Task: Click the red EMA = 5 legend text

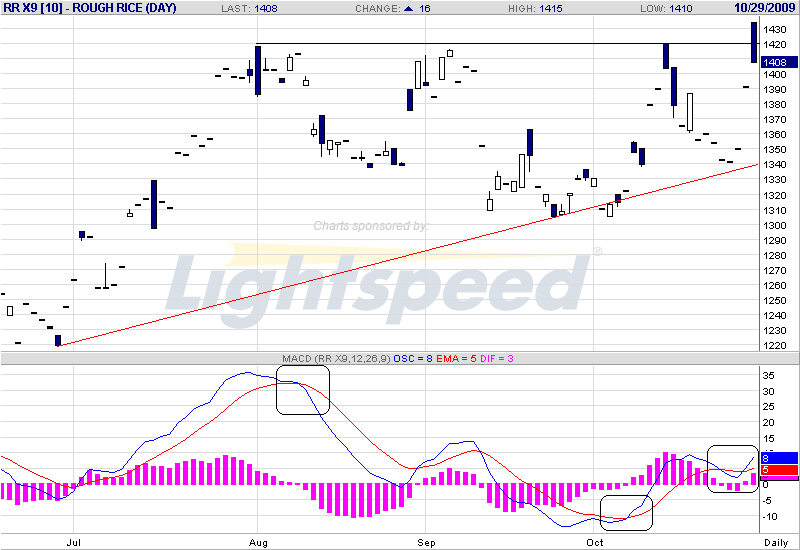Action: point(456,359)
